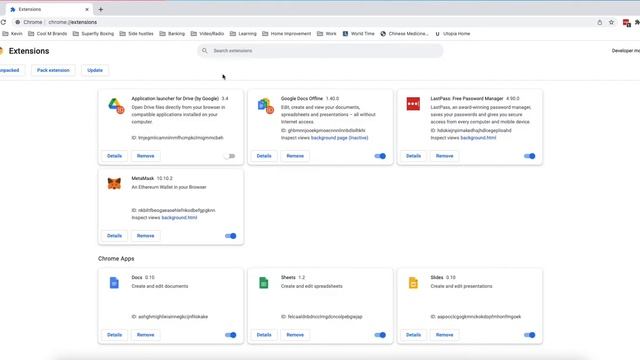This screenshot has width=640, height=360.
Task: Close the Extensions tab
Action: tap(87, 9)
